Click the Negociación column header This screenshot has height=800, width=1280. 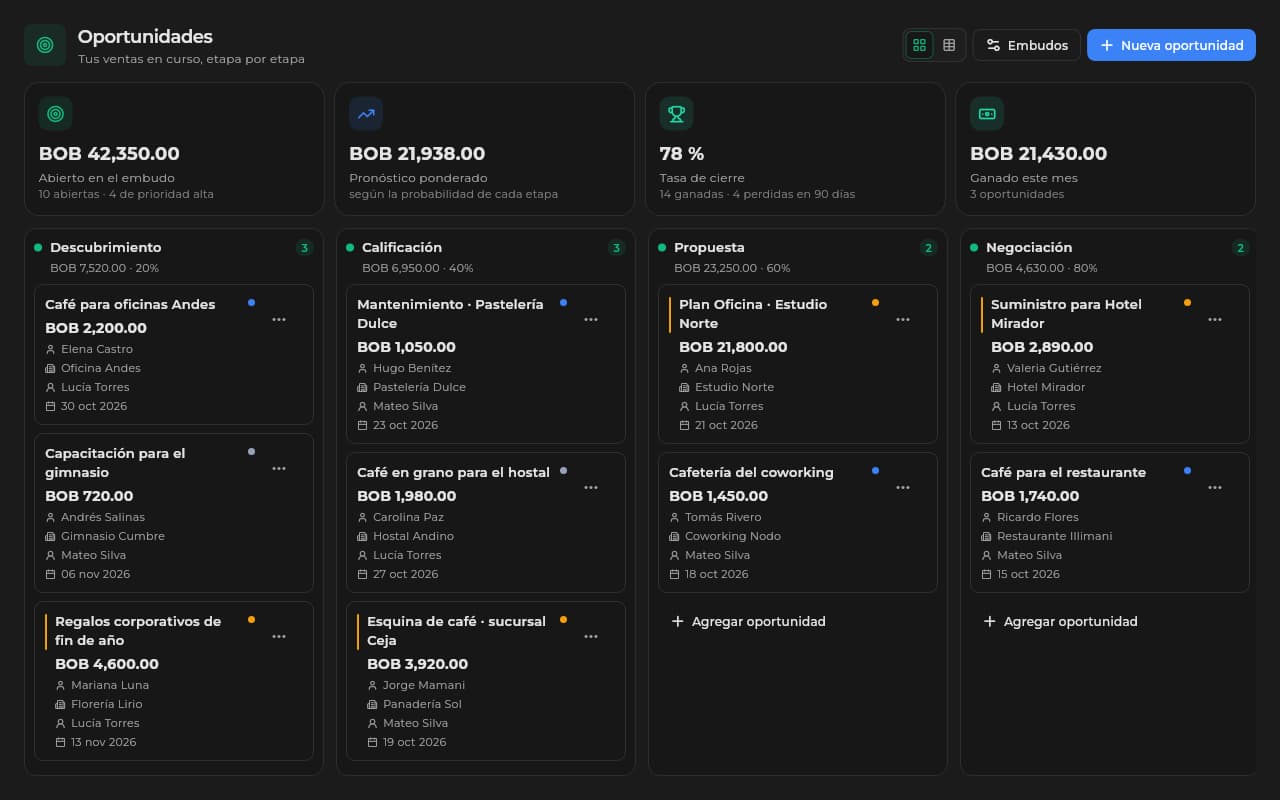(x=1029, y=247)
